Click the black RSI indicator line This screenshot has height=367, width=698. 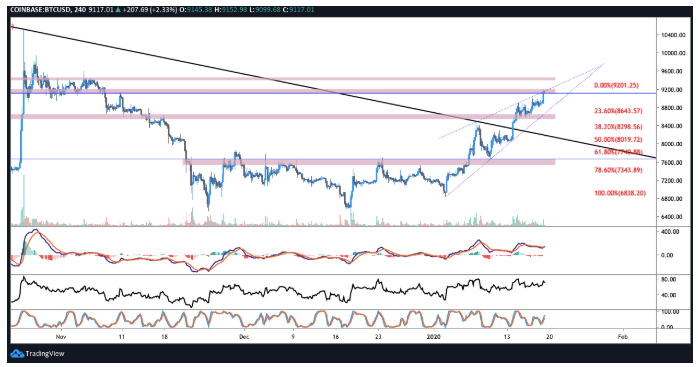coord(278,291)
